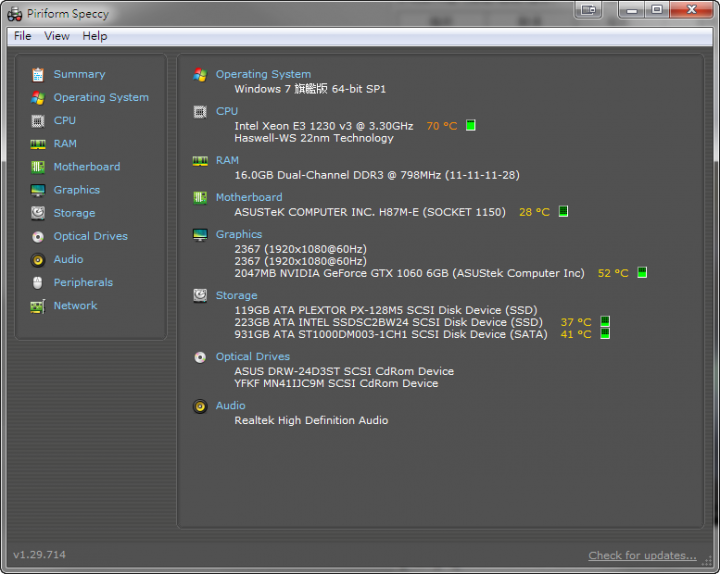
Task: Click the Graphics monitor icon in summary panel
Action: tap(200, 235)
